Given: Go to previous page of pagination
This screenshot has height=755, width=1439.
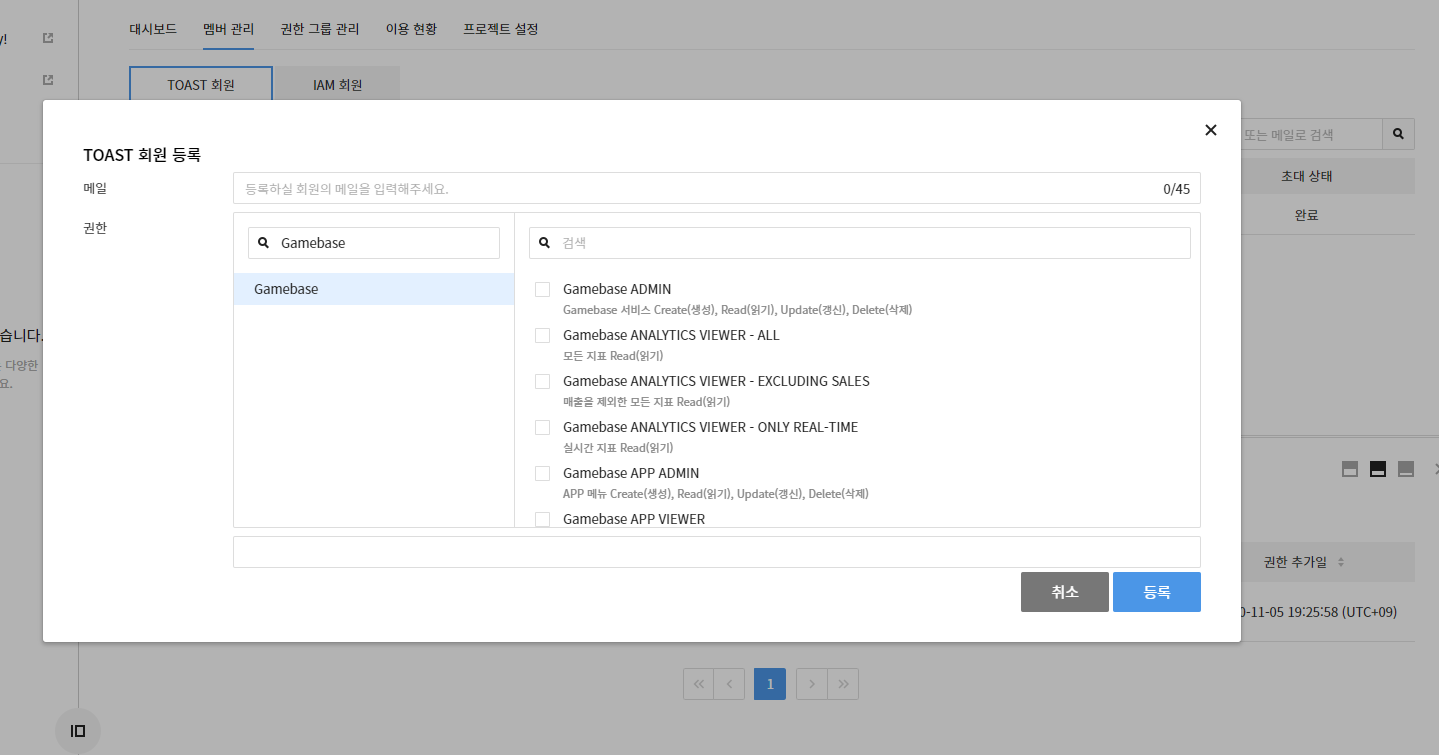Looking at the screenshot, I should [x=729, y=684].
